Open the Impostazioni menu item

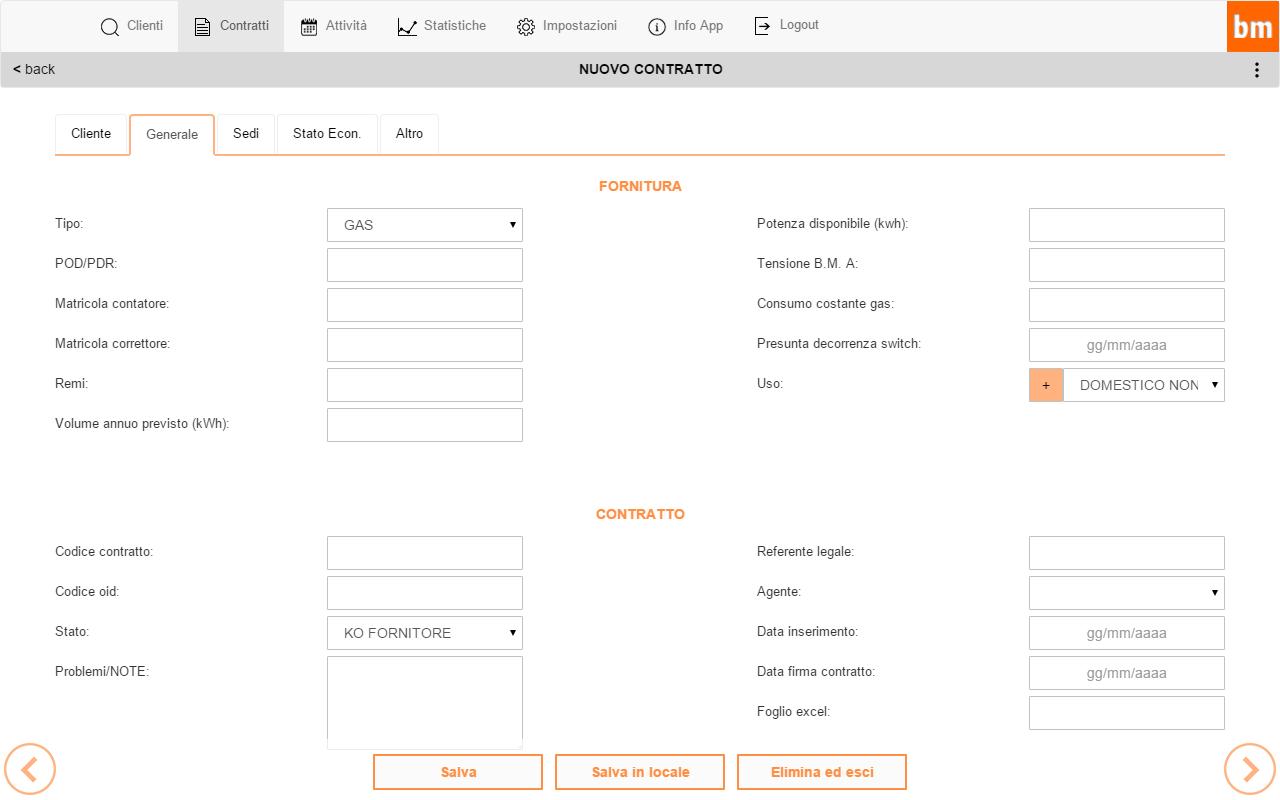[x=566, y=26]
